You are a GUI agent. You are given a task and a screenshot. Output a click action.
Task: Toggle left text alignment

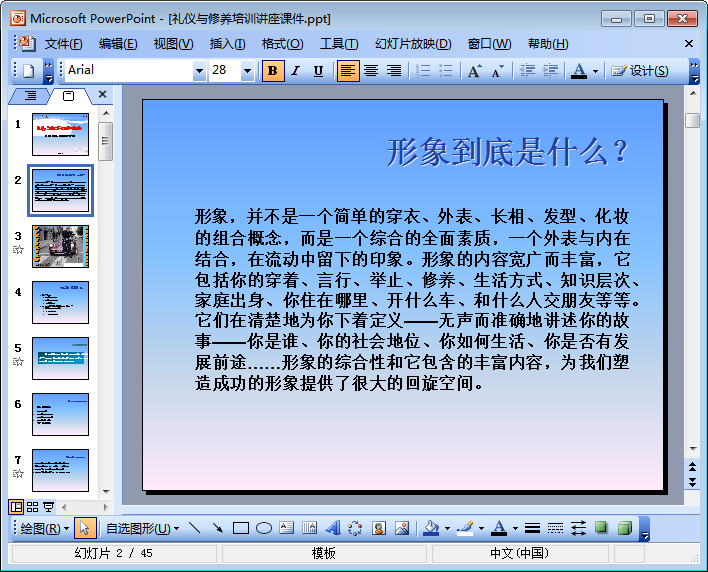click(348, 71)
